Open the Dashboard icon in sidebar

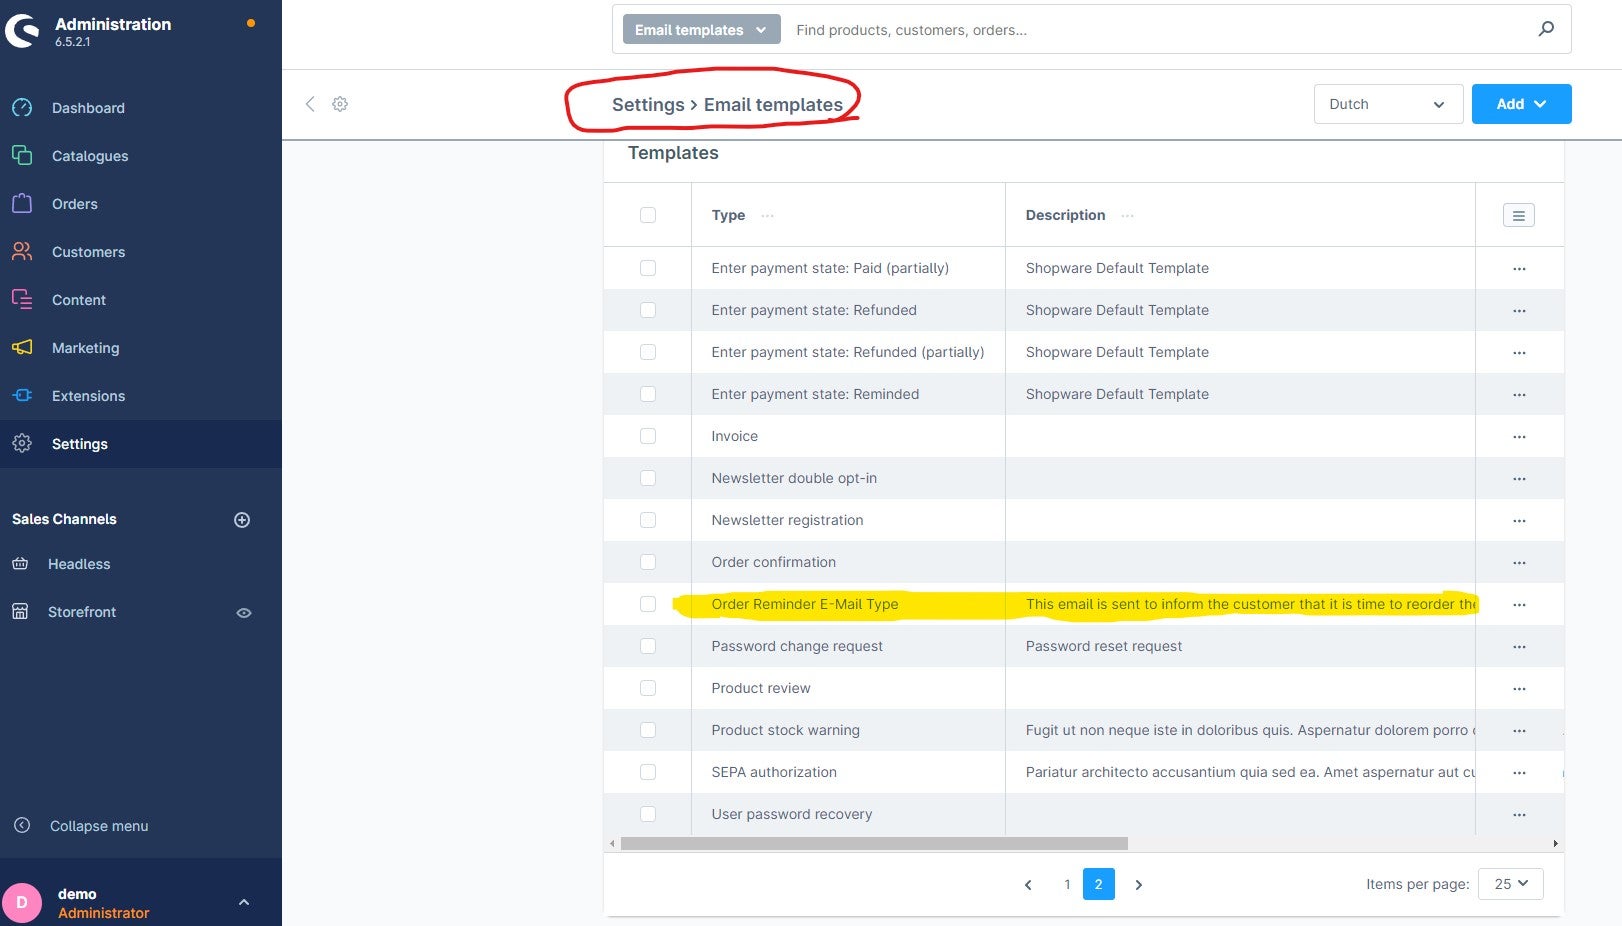pos(22,108)
